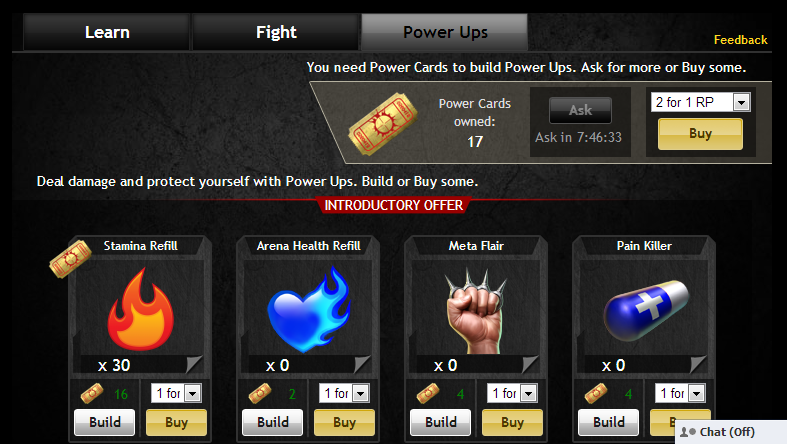
Task: Build a Stamina Refill
Action: 104,422
